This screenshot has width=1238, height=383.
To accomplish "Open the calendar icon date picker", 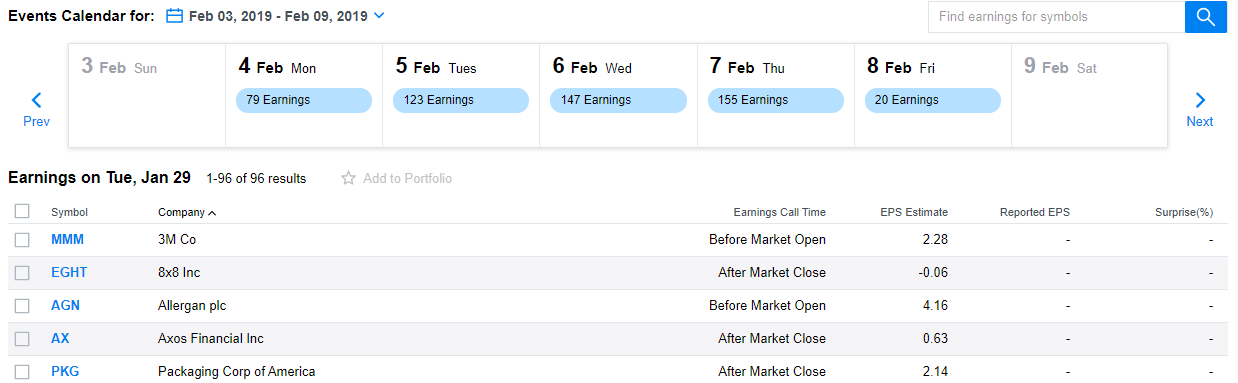I will click(174, 16).
